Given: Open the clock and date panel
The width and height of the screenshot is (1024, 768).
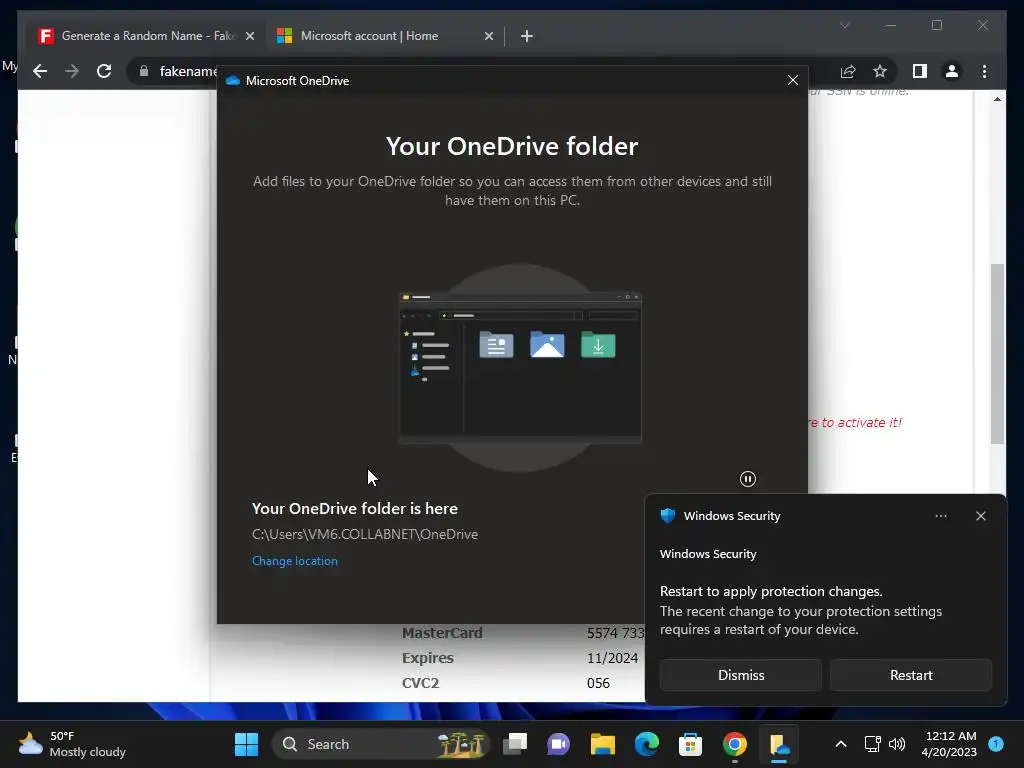Looking at the screenshot, I should [x=949, y=744].
